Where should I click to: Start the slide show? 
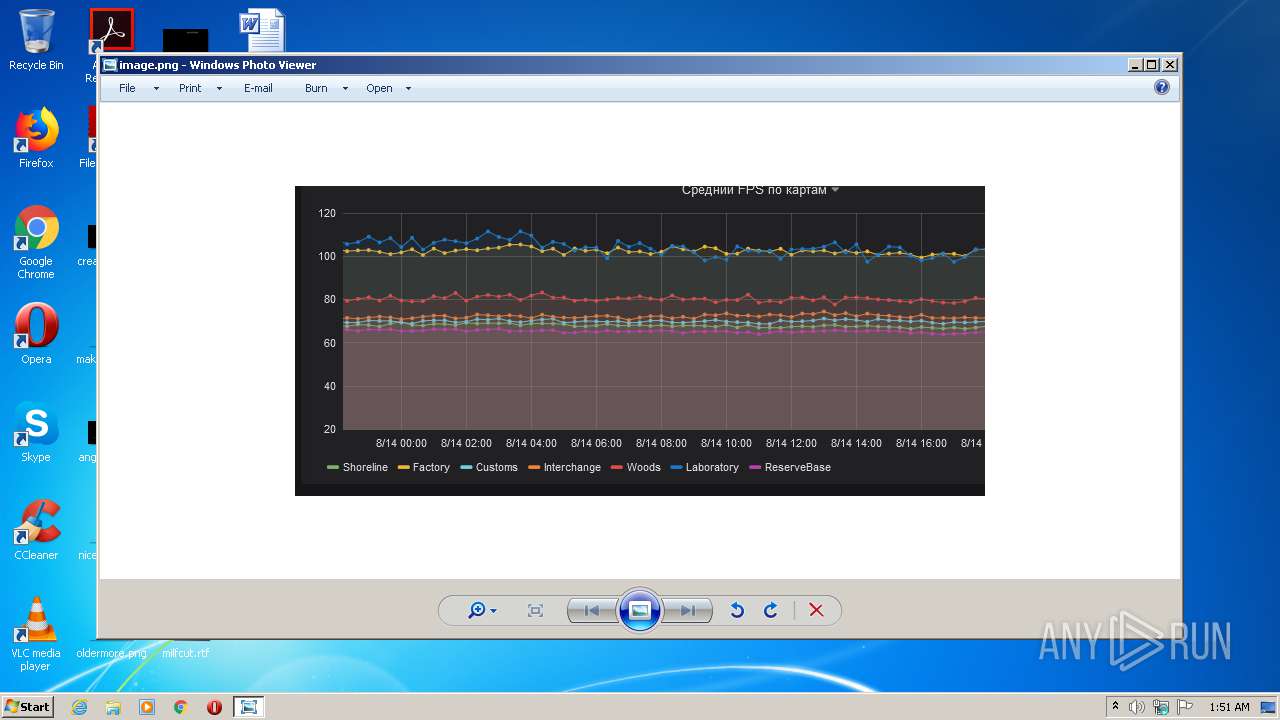(x=640, y=610)
